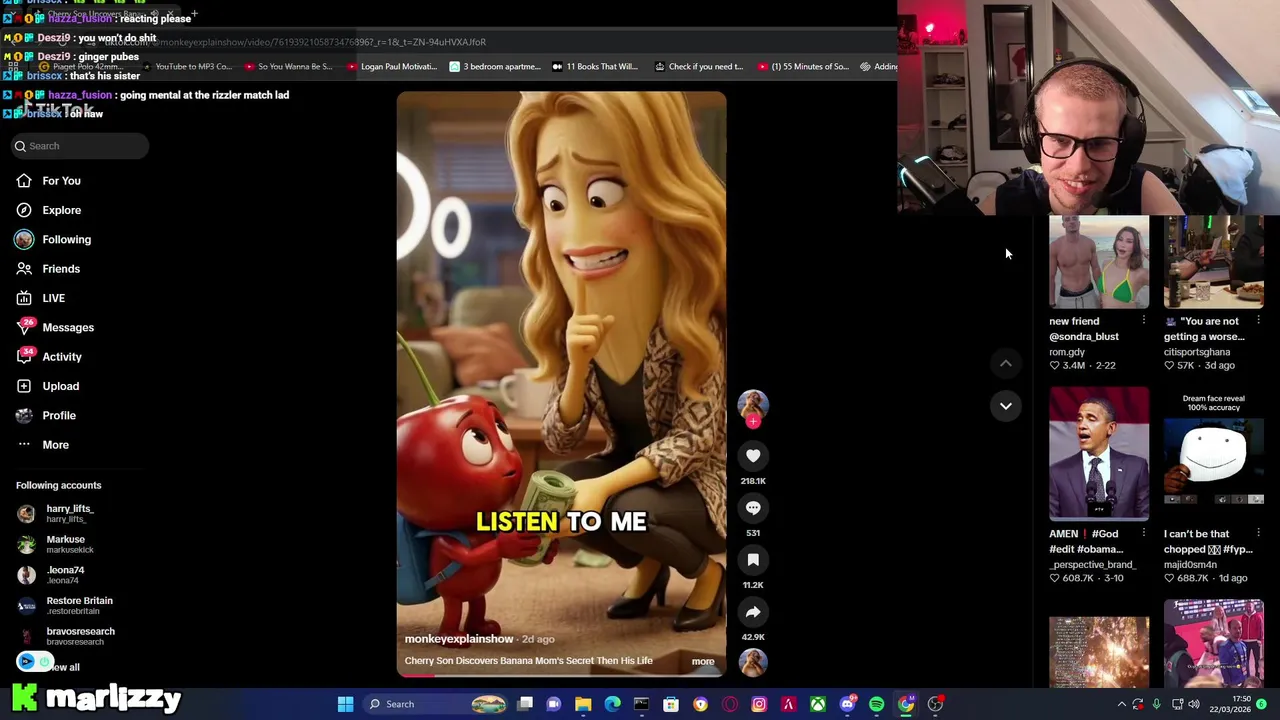Open Obama AMEN video thumbnail
Screen dimensions: 1280x720
(1099, 454)
